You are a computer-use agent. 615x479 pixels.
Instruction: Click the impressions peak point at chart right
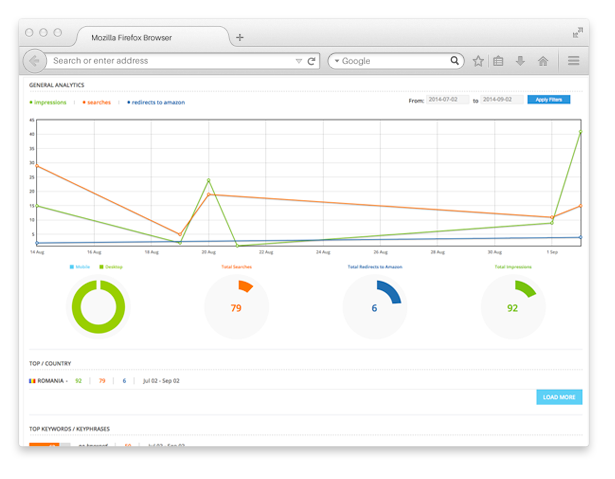580,132
